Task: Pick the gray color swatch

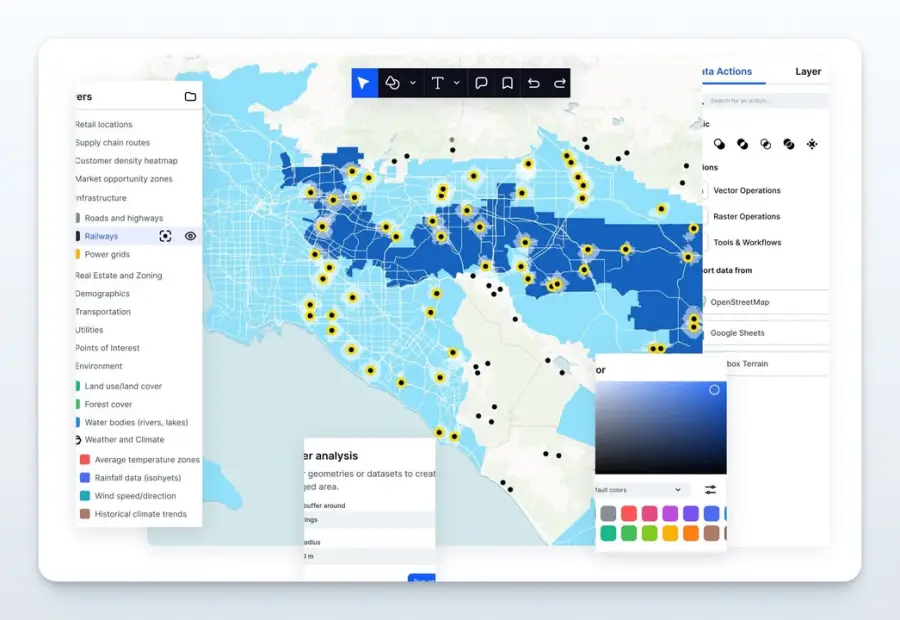Action: point(608,513)
